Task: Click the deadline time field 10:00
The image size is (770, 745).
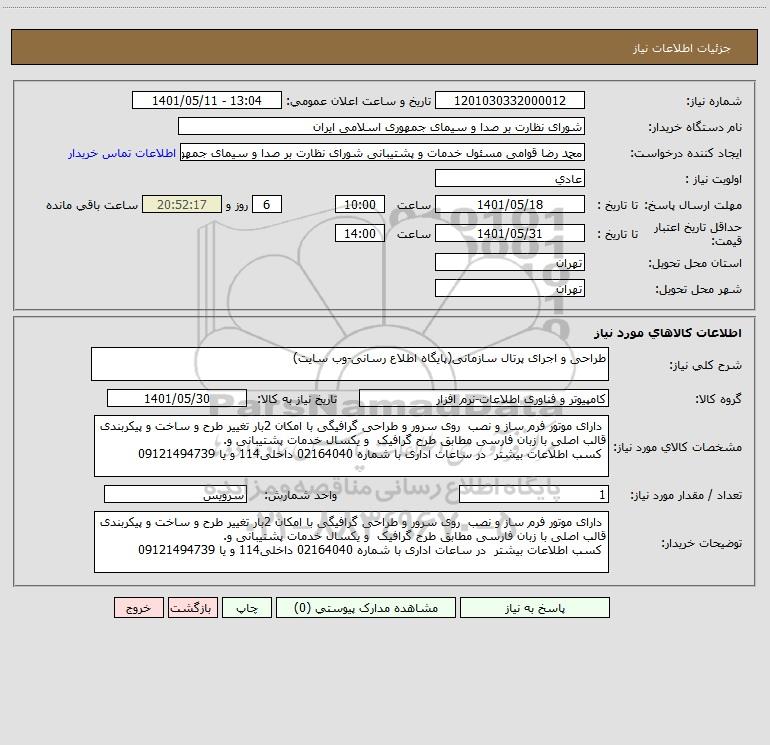Action: [359, 204]
